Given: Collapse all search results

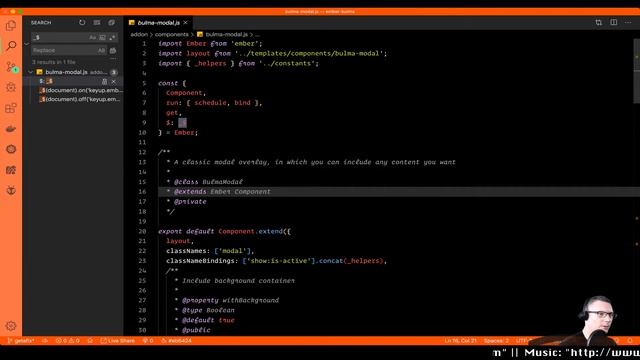Looking at the screenshot, I should point(111,22).
